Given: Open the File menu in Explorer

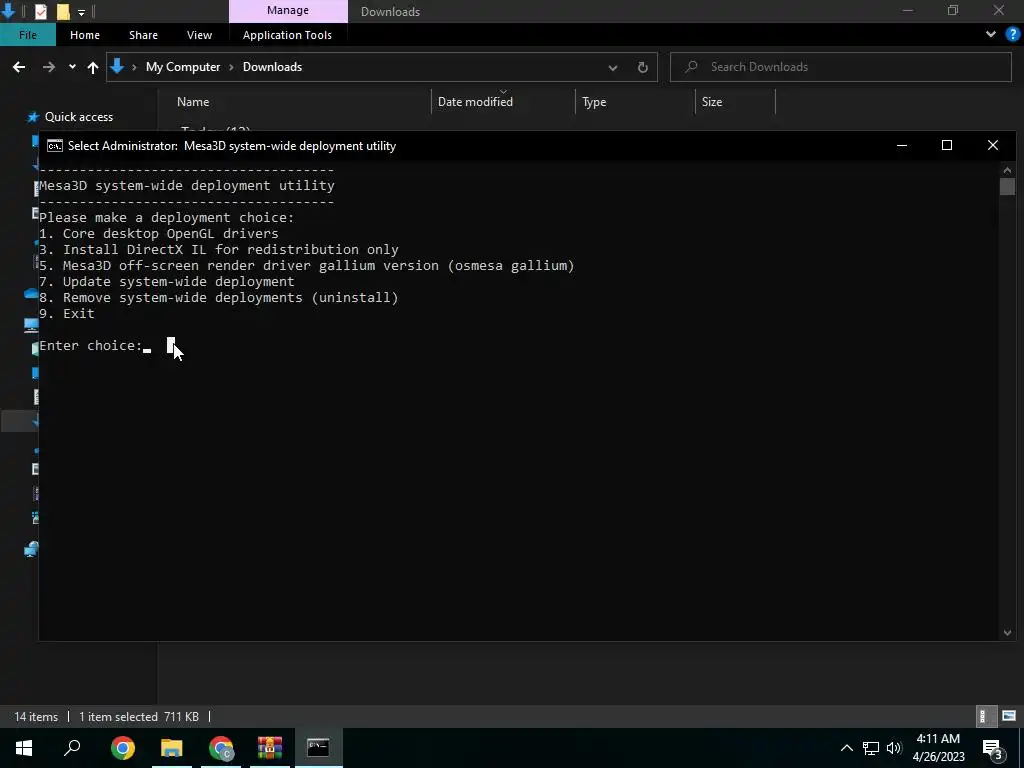Looking at the screenshot, I should tap(27, 35).
